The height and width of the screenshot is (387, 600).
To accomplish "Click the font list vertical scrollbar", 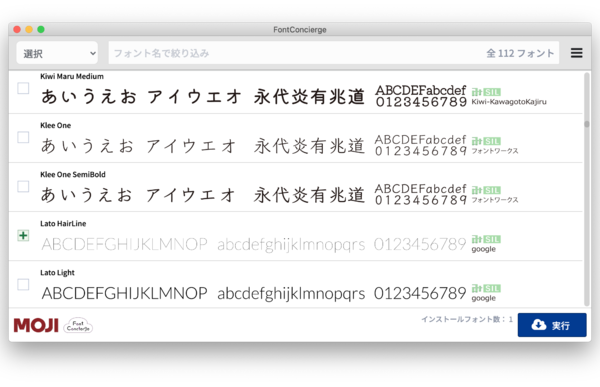I will point(587,189).
